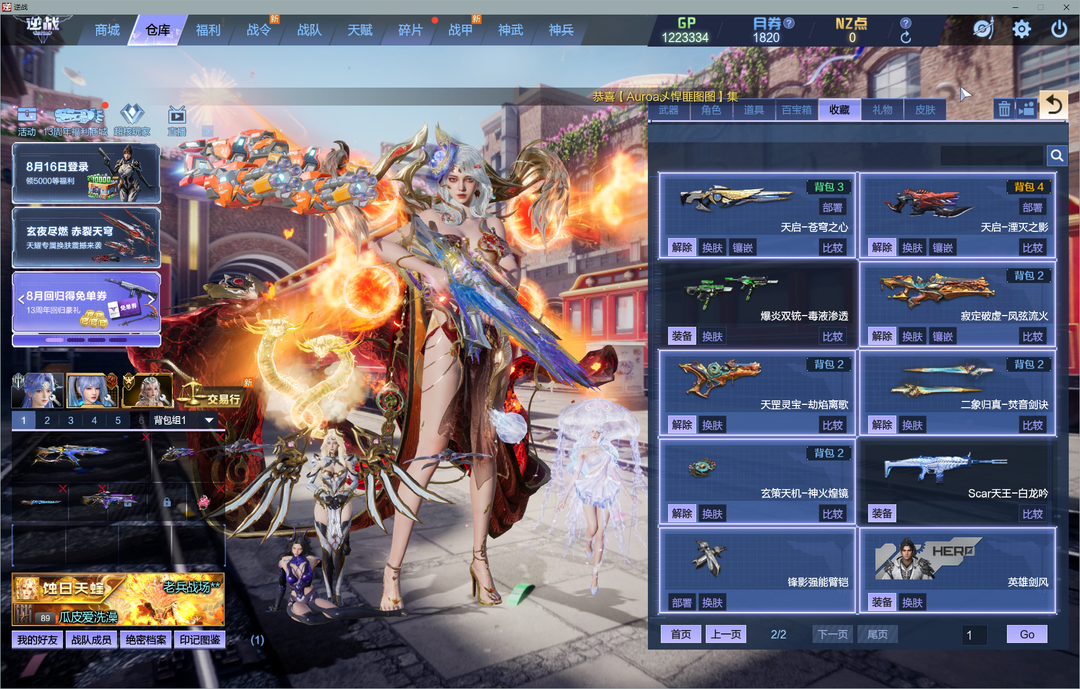Click the Go page jump button

click(x=1027, y=635)
